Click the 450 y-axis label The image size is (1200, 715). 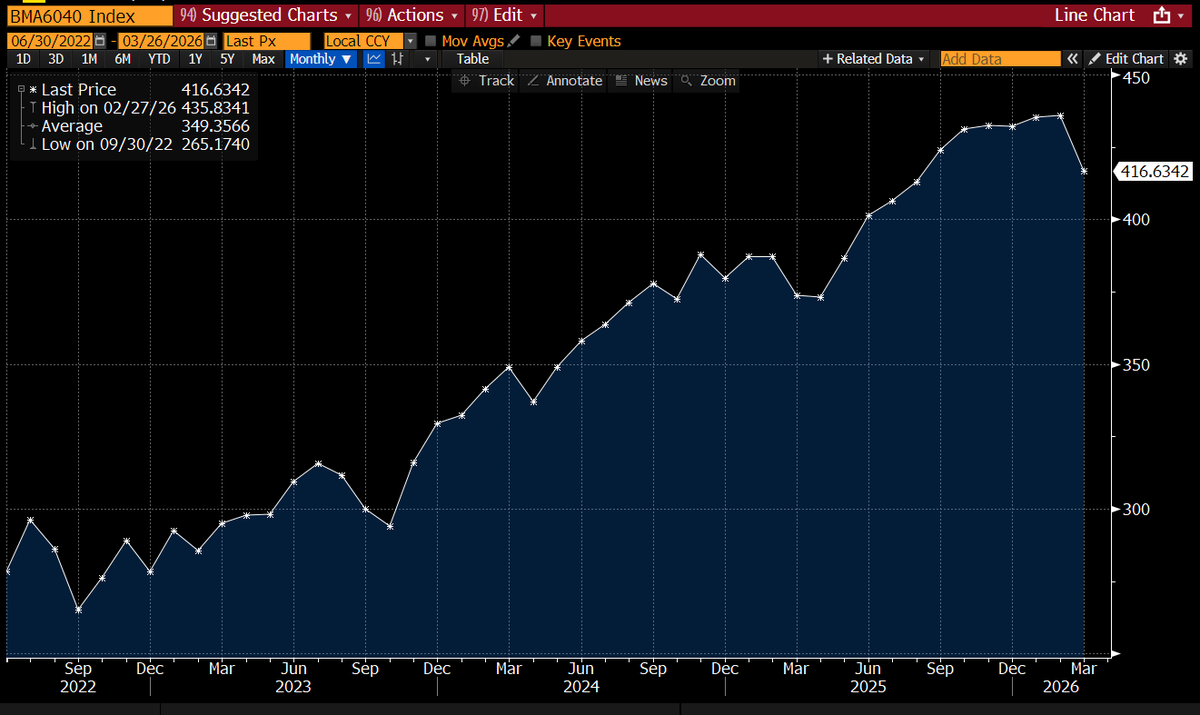pyautogui.click(x=1138, y=77)
